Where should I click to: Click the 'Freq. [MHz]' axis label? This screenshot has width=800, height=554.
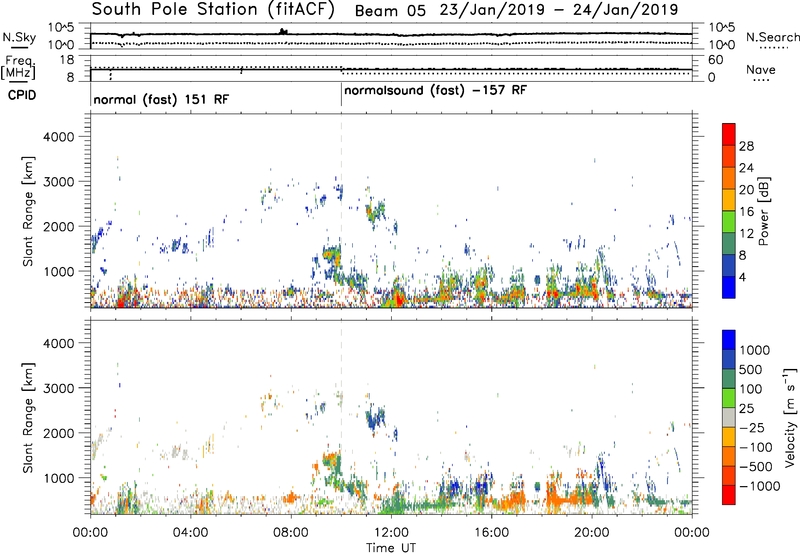[18, 67]
